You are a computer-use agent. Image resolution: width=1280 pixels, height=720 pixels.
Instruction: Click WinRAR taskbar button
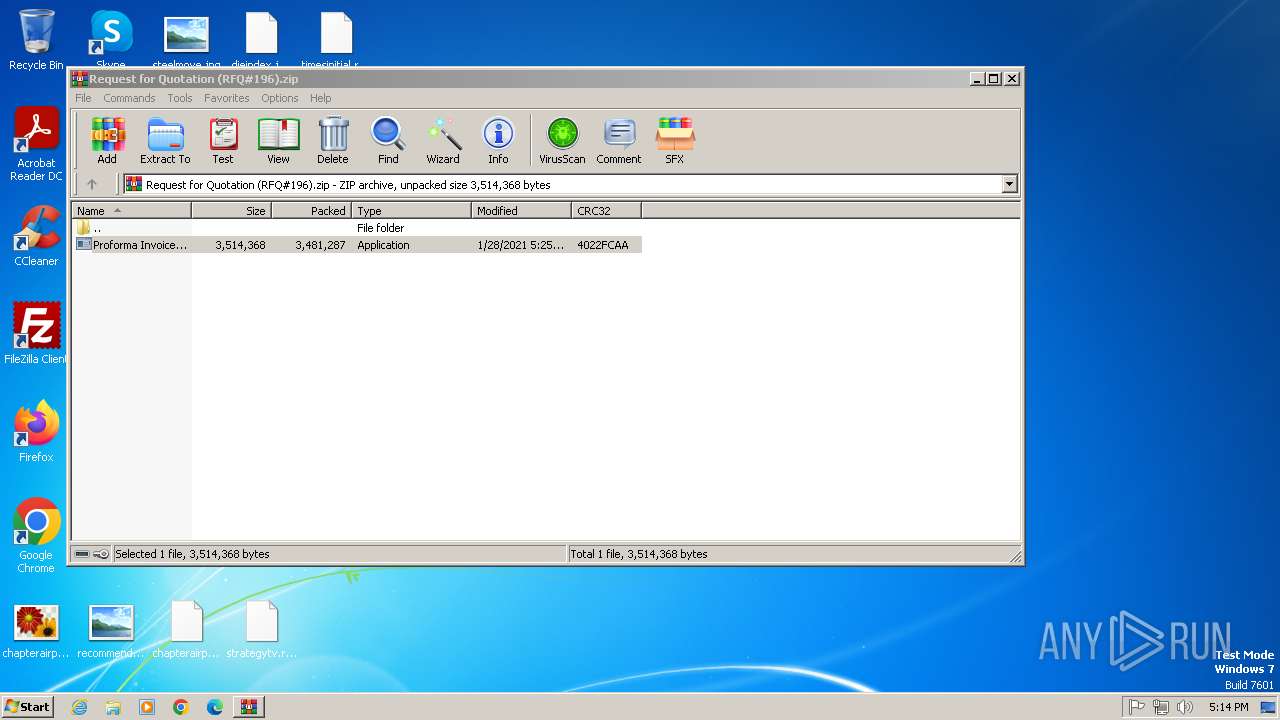tap(248, 707)
